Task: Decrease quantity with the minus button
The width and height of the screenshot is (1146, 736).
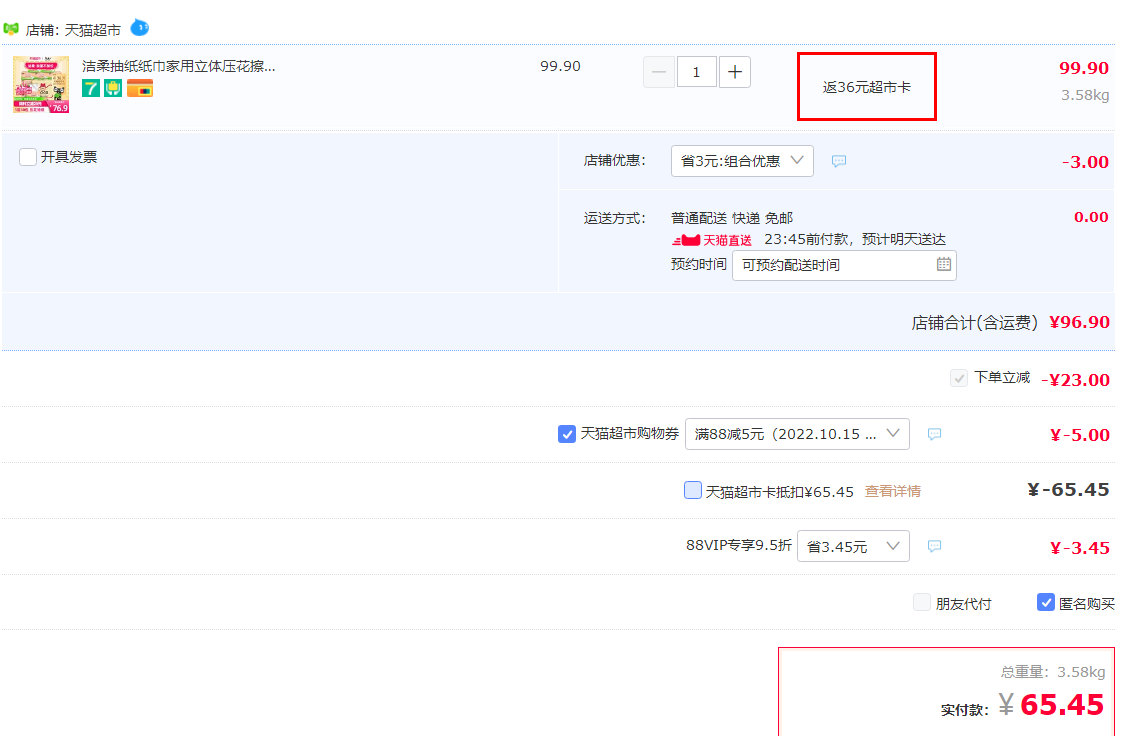Action: click(x=659, y=72)
